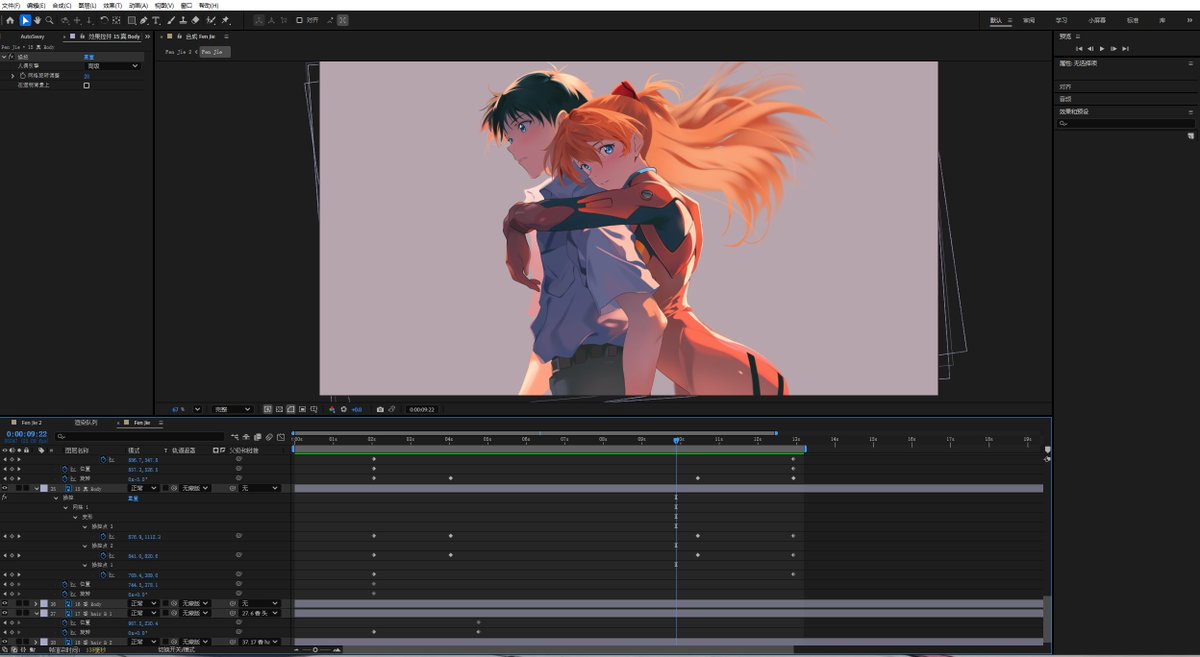
Task: Select the Puppet Pin tool
Action: [225, 20]
